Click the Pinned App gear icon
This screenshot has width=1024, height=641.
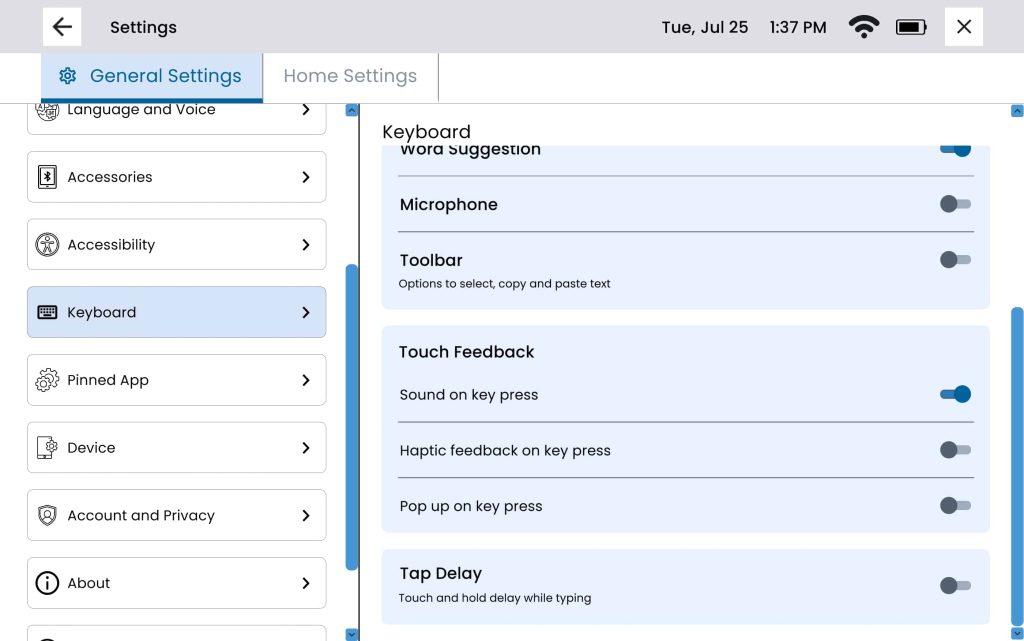pos(47,380)
